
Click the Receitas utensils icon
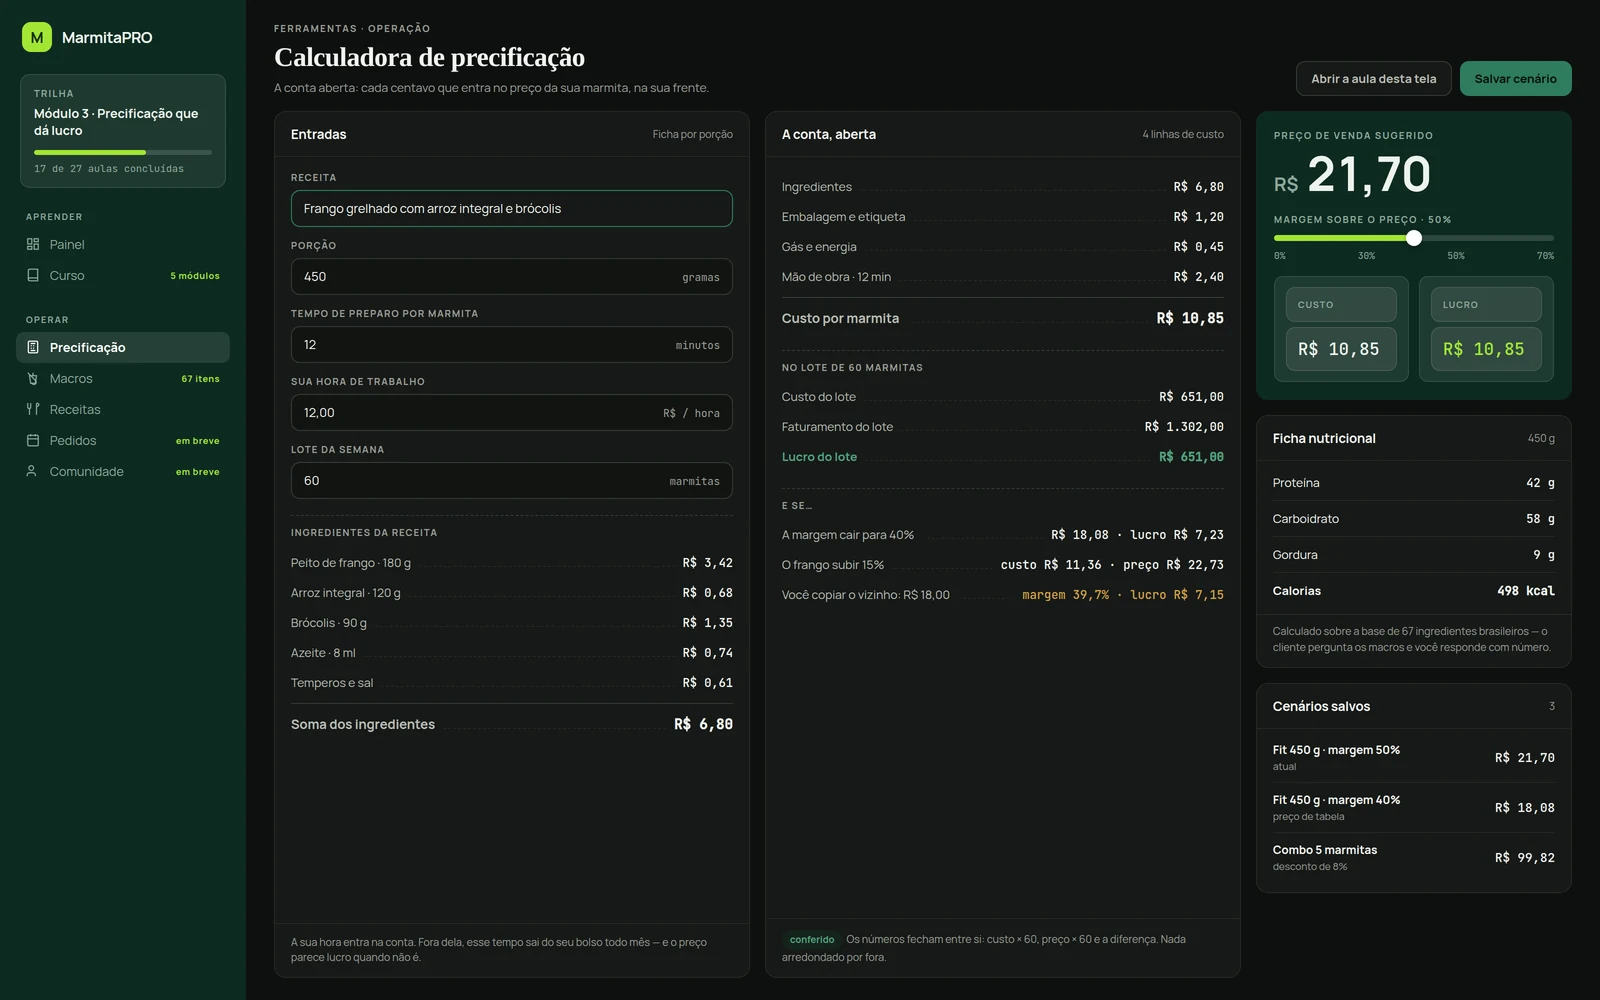click(33, 409)
